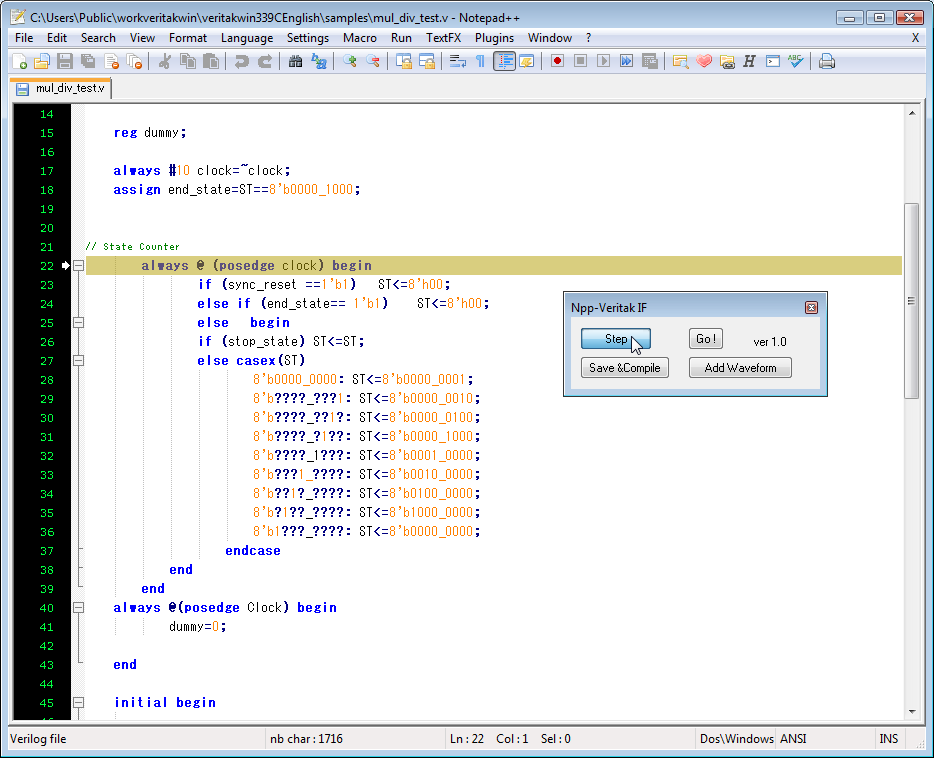Open the TextFX menu
The width and height of the screenshot is (934, 758).
pos(443,38)
